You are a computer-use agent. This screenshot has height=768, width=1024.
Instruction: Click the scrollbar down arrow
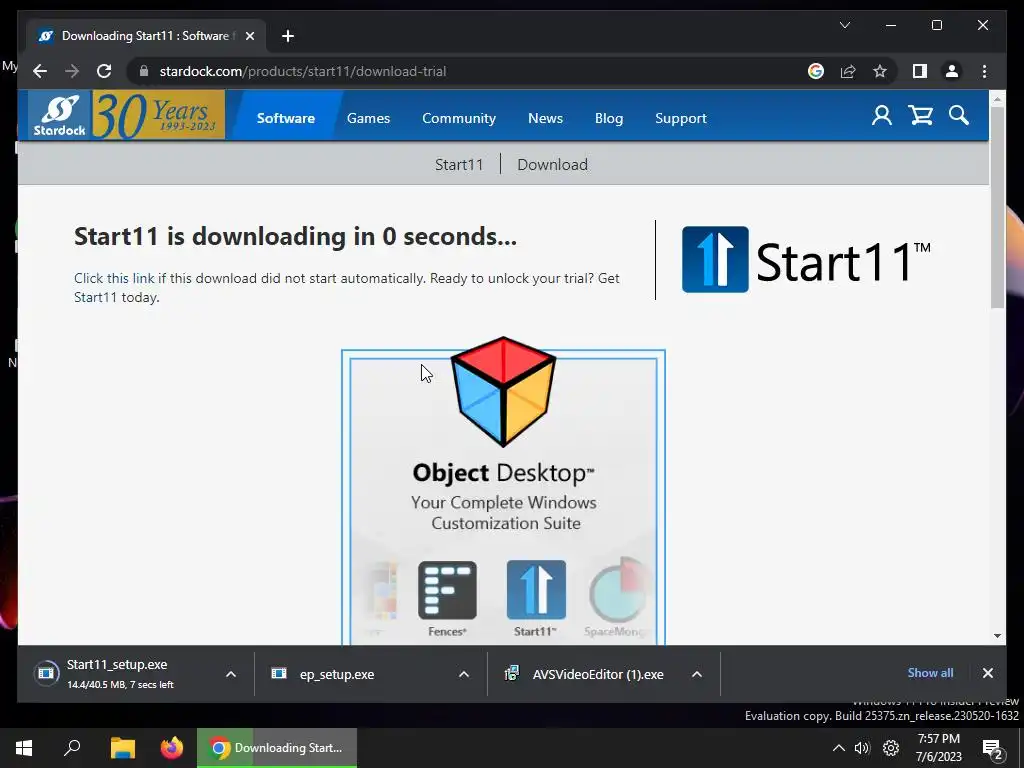coord(997,635)
